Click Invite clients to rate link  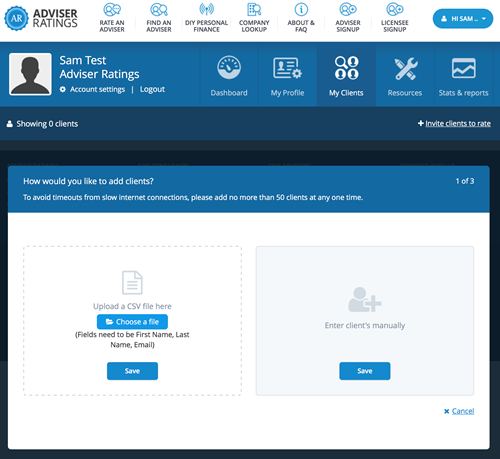(458, 124)
